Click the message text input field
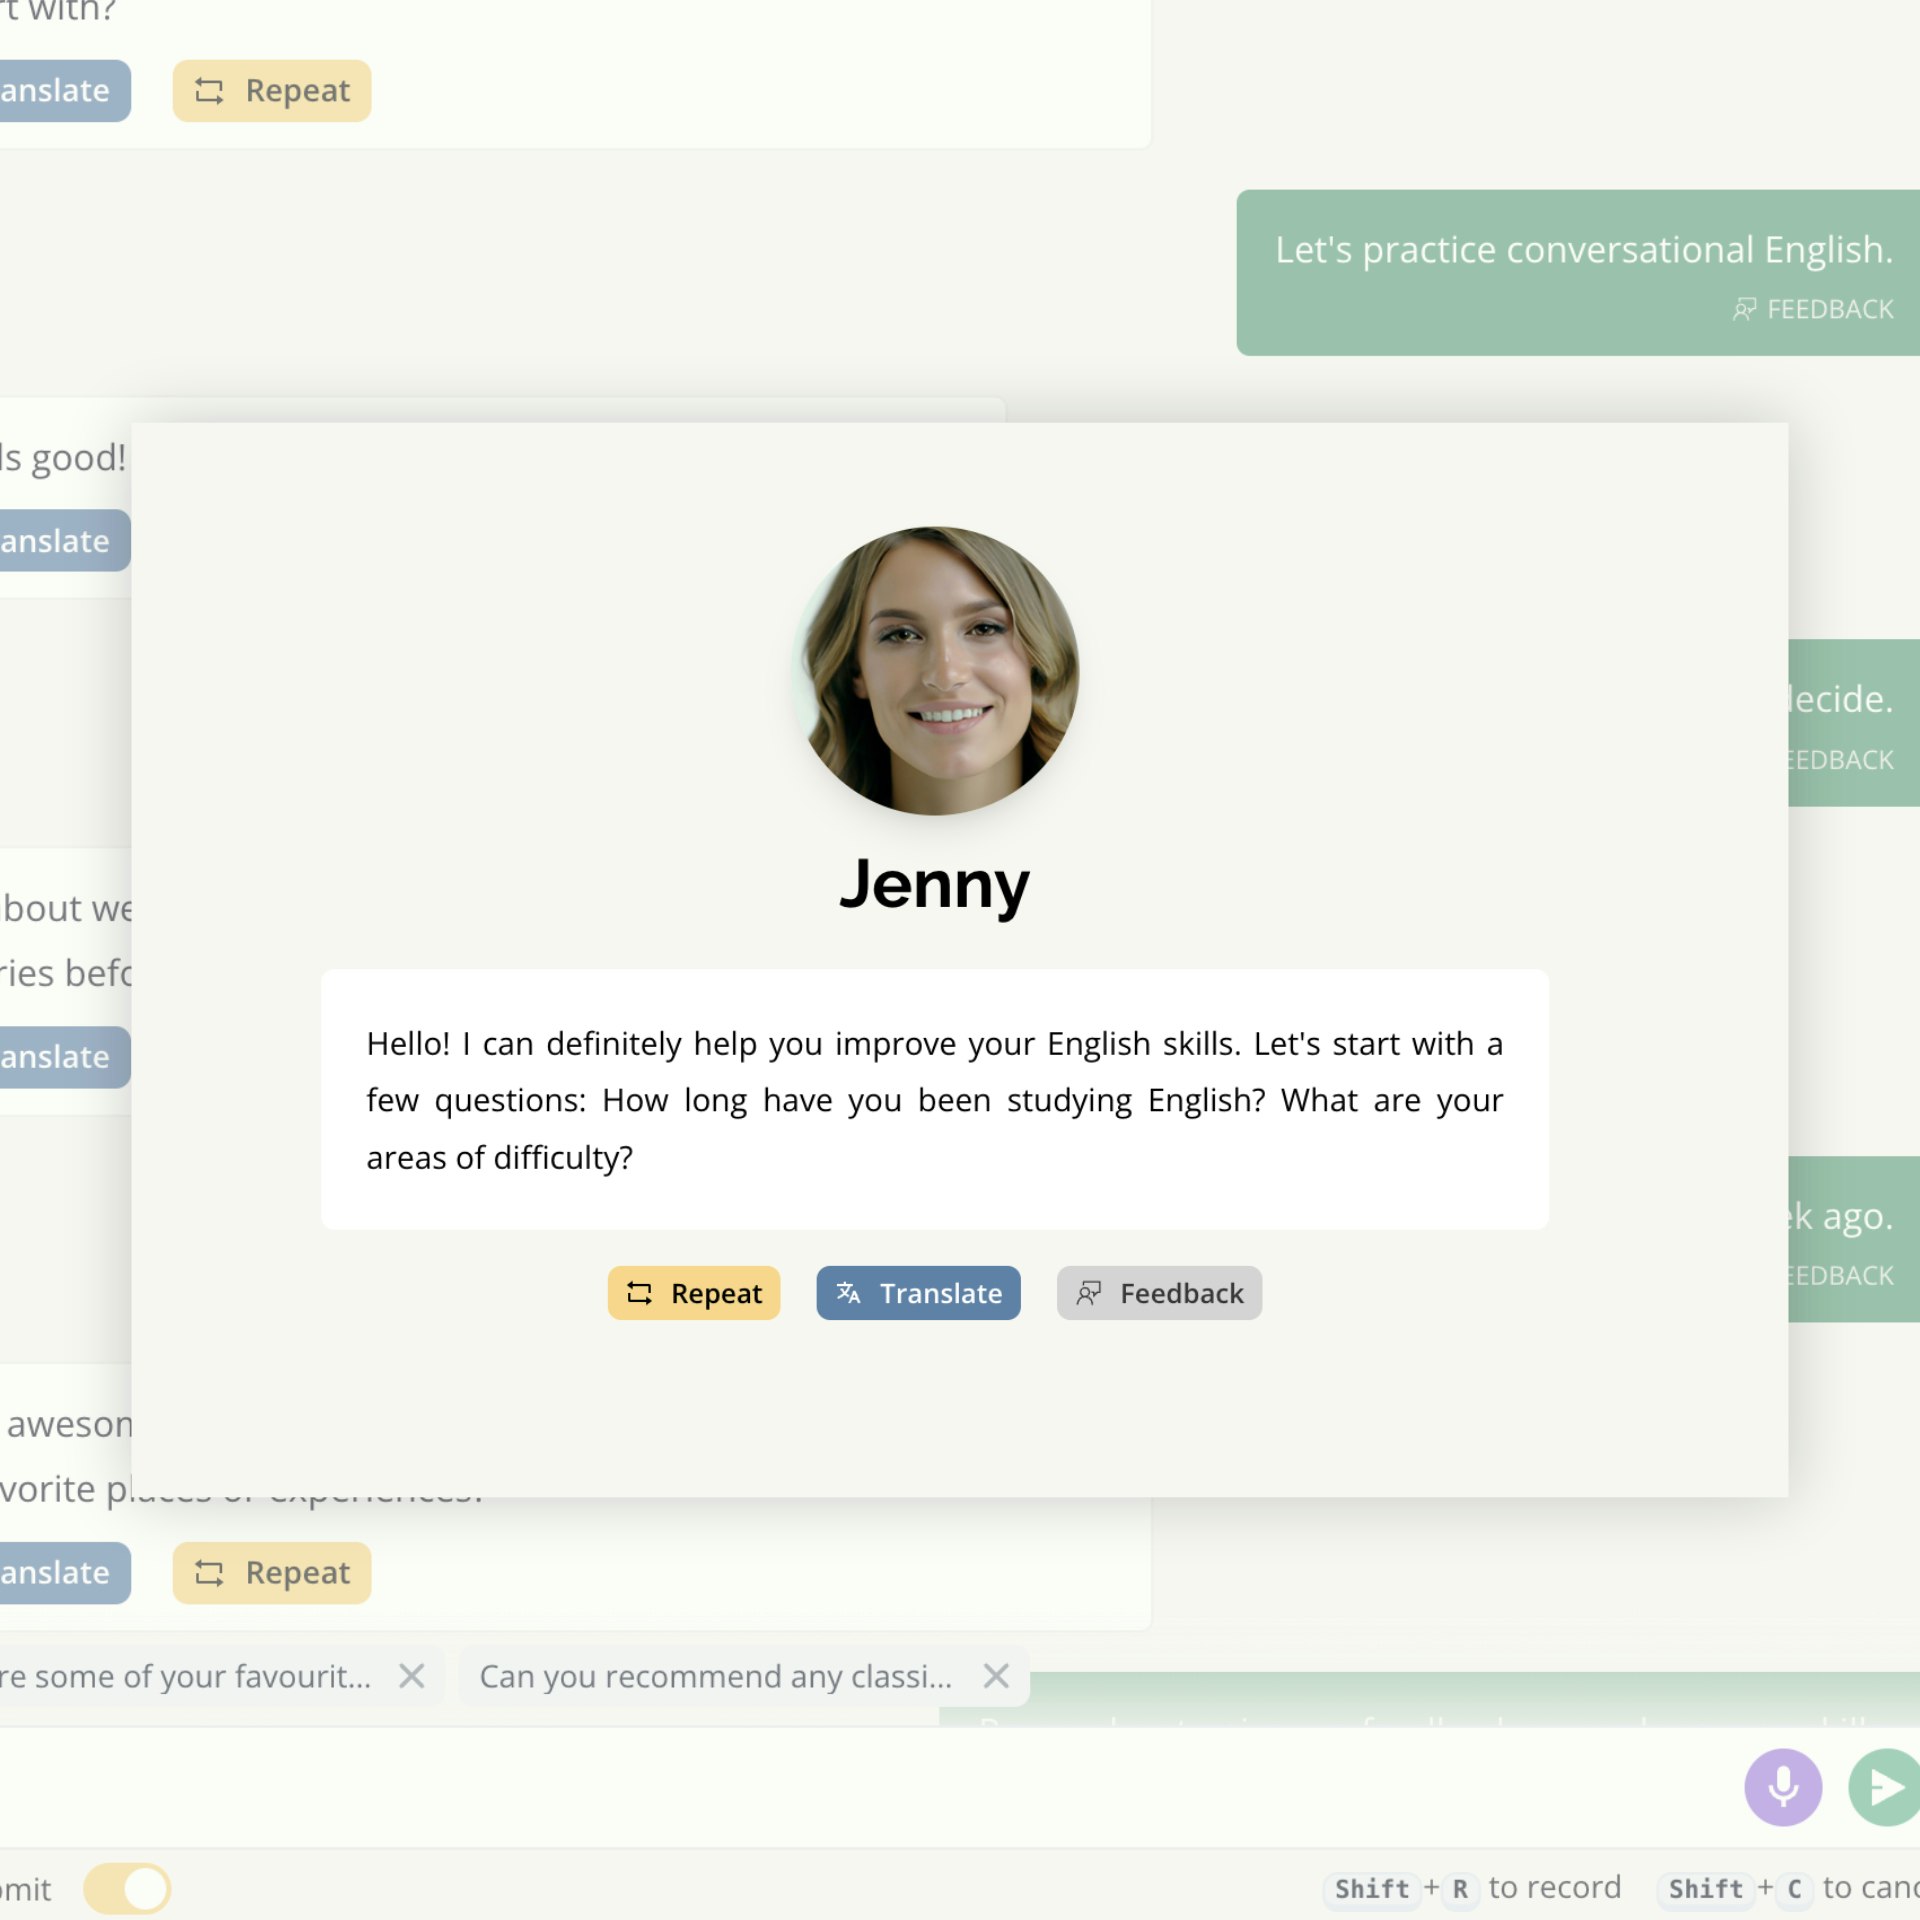The height and width of the screenshot is (1920, 1920). [850, 1786]
